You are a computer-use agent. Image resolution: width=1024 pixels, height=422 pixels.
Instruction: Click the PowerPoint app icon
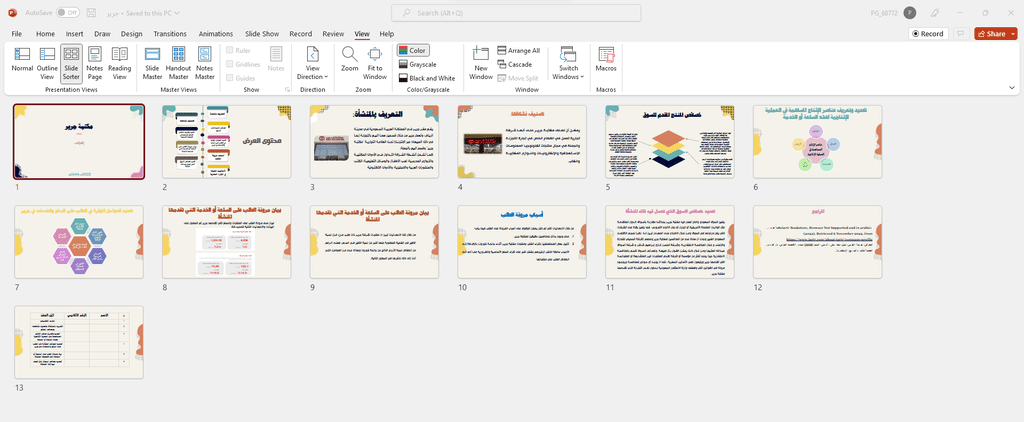[12, 13]
